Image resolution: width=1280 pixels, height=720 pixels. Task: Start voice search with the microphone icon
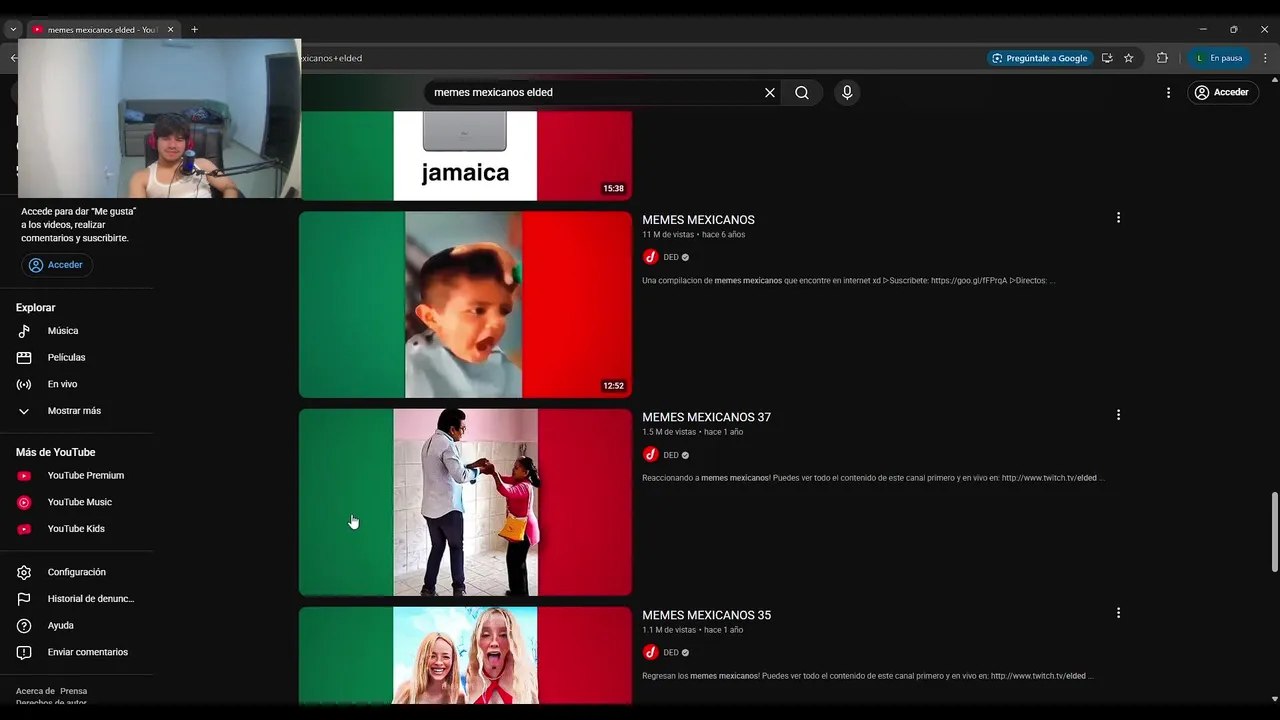click(847, 92)
